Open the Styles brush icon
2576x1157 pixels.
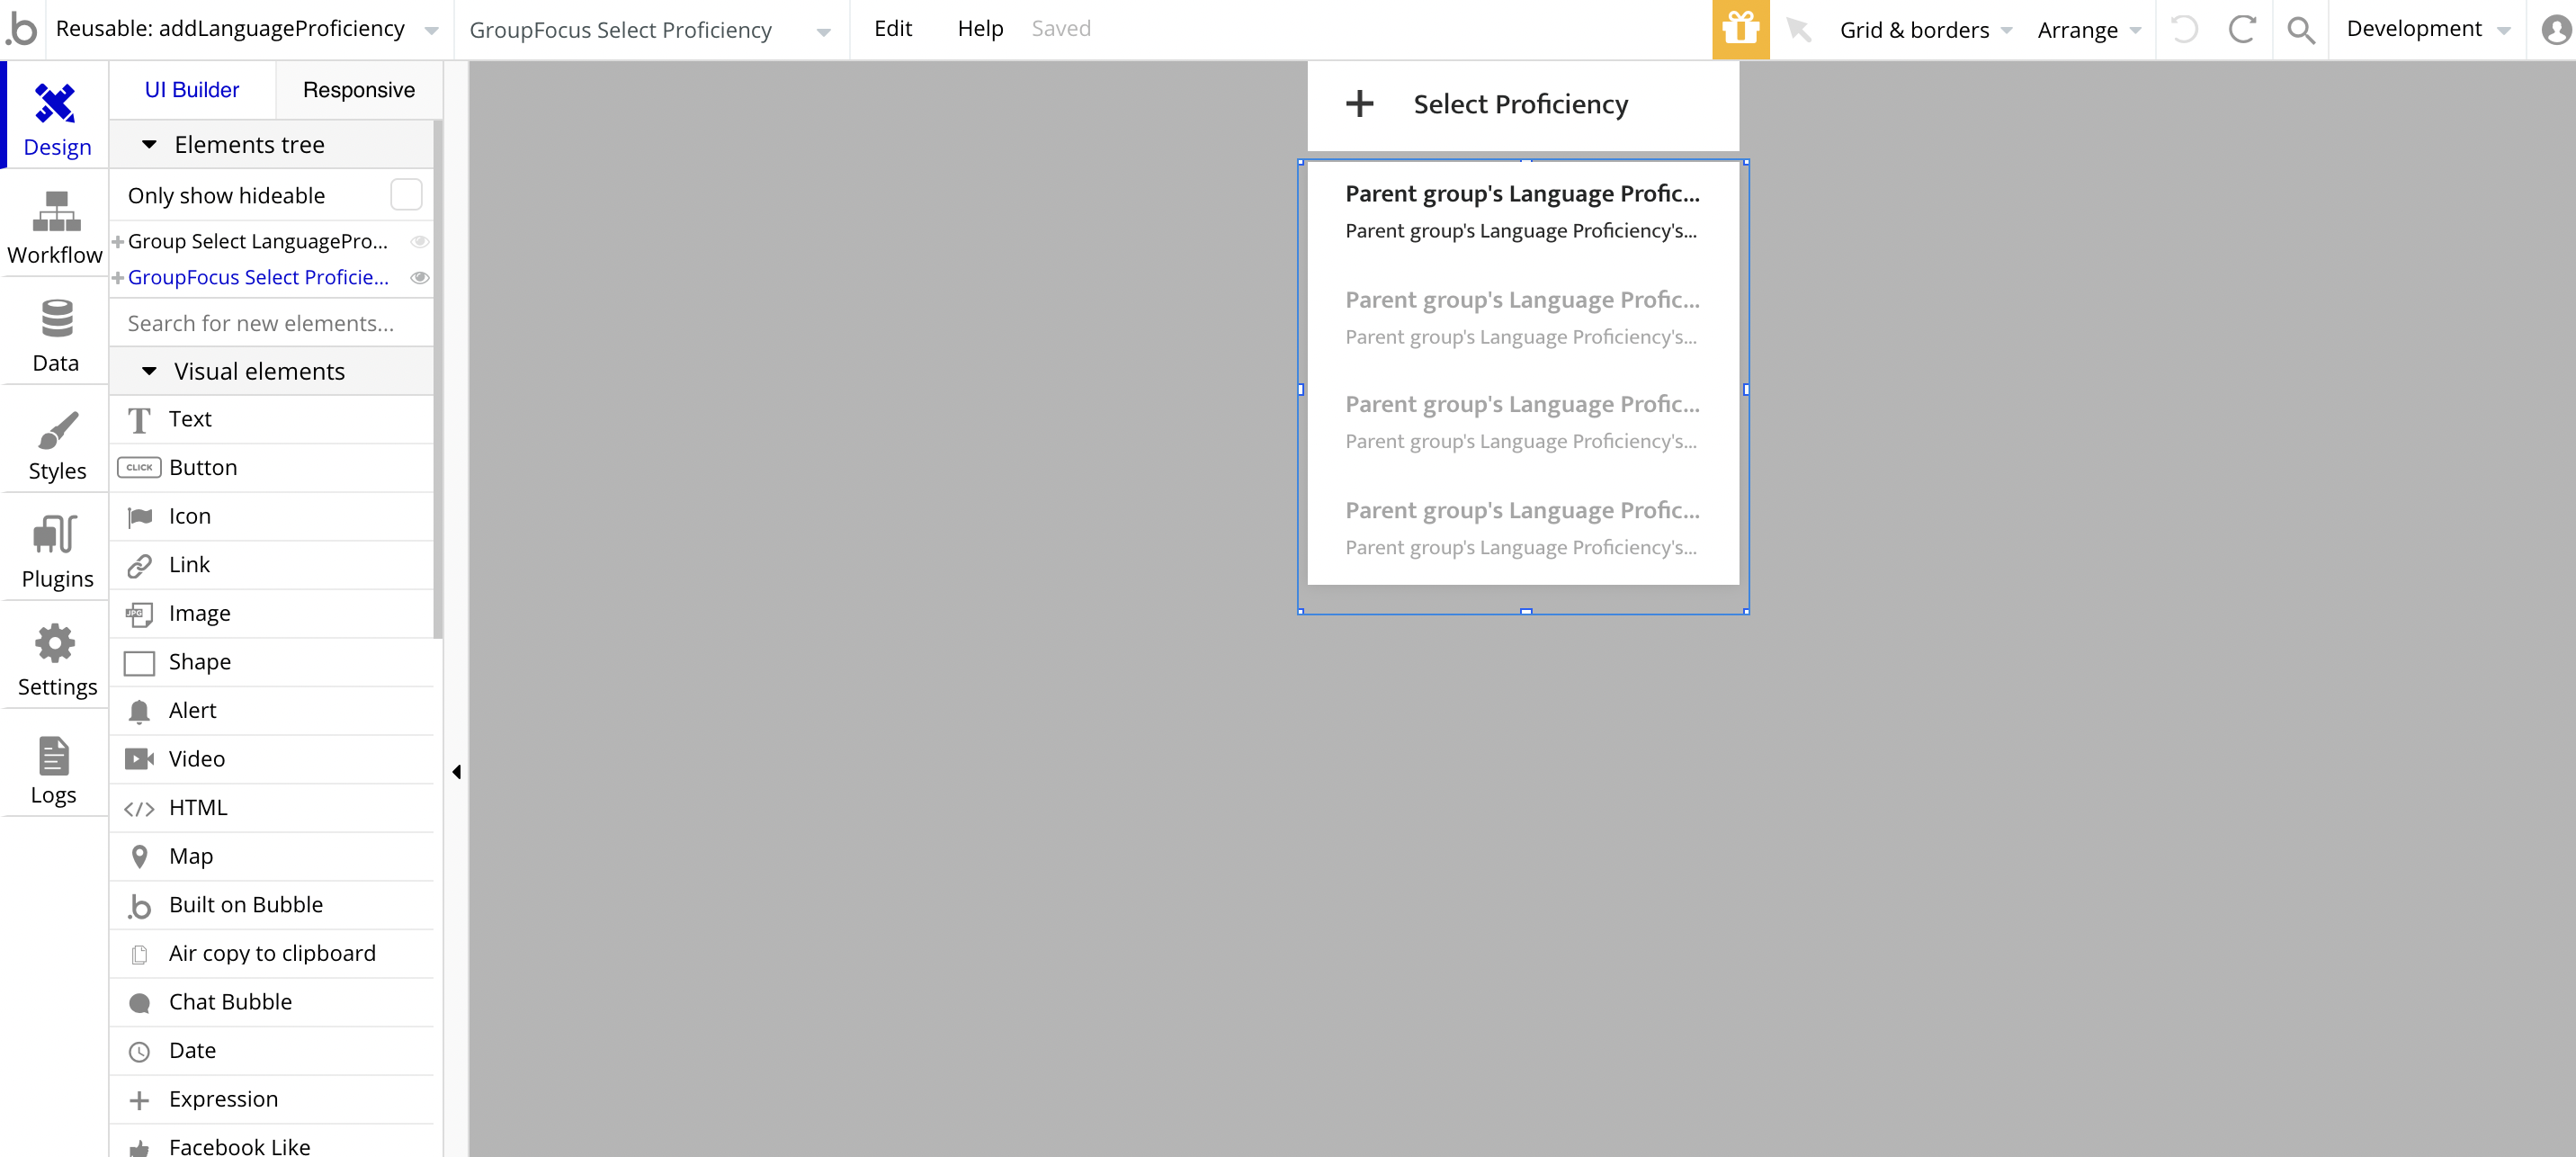coord(56,429)
